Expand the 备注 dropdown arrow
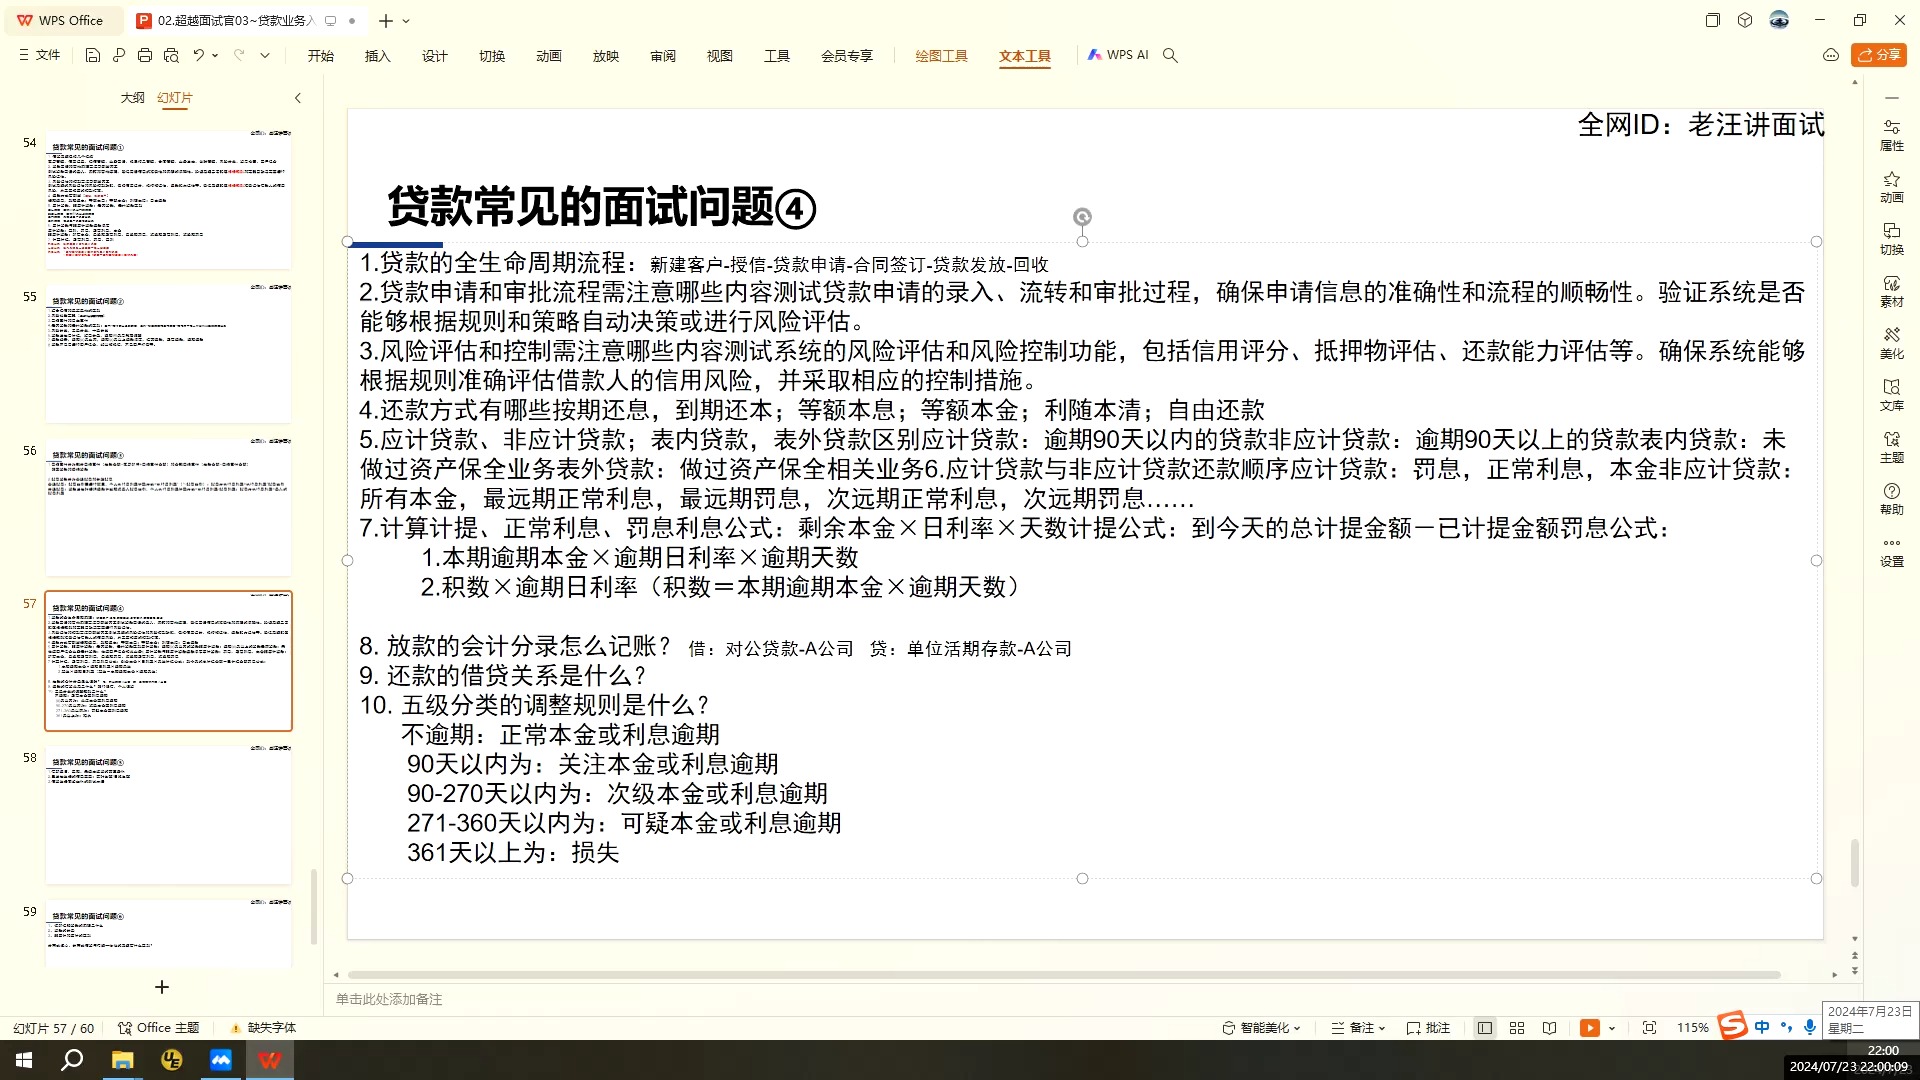Viewport: 1920px width, 1080px height. 1382,1028
